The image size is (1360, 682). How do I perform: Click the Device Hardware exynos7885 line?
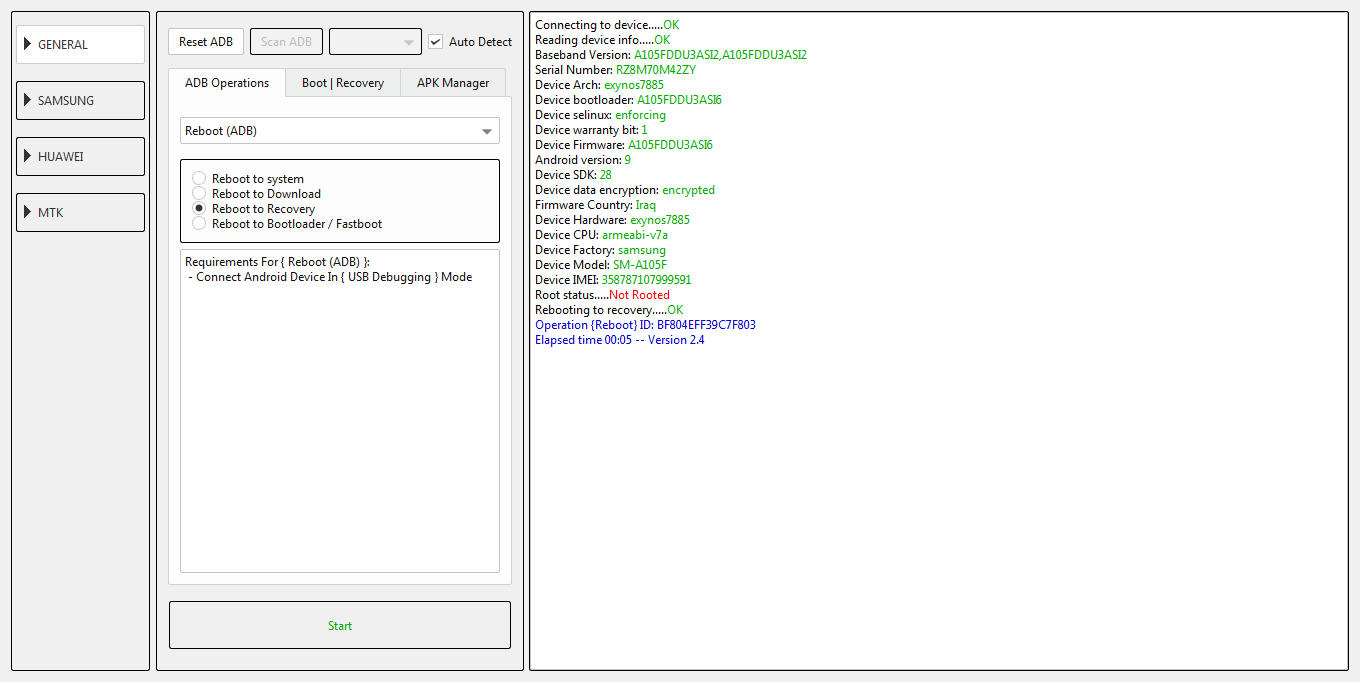[x=612, y=220]
